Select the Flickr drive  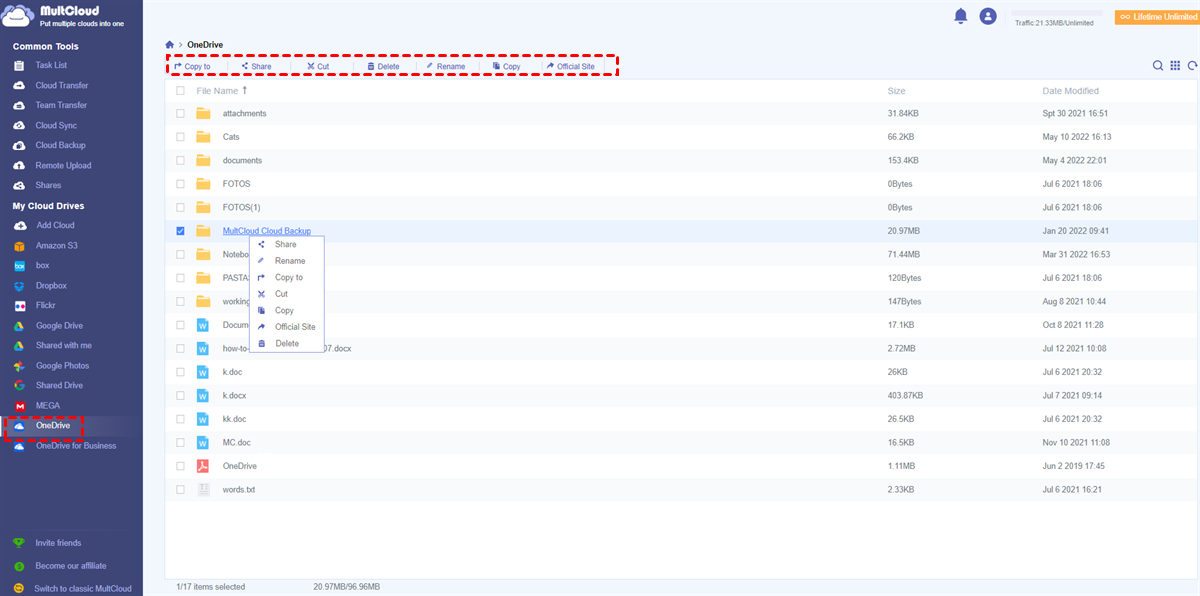pos(46,305)
